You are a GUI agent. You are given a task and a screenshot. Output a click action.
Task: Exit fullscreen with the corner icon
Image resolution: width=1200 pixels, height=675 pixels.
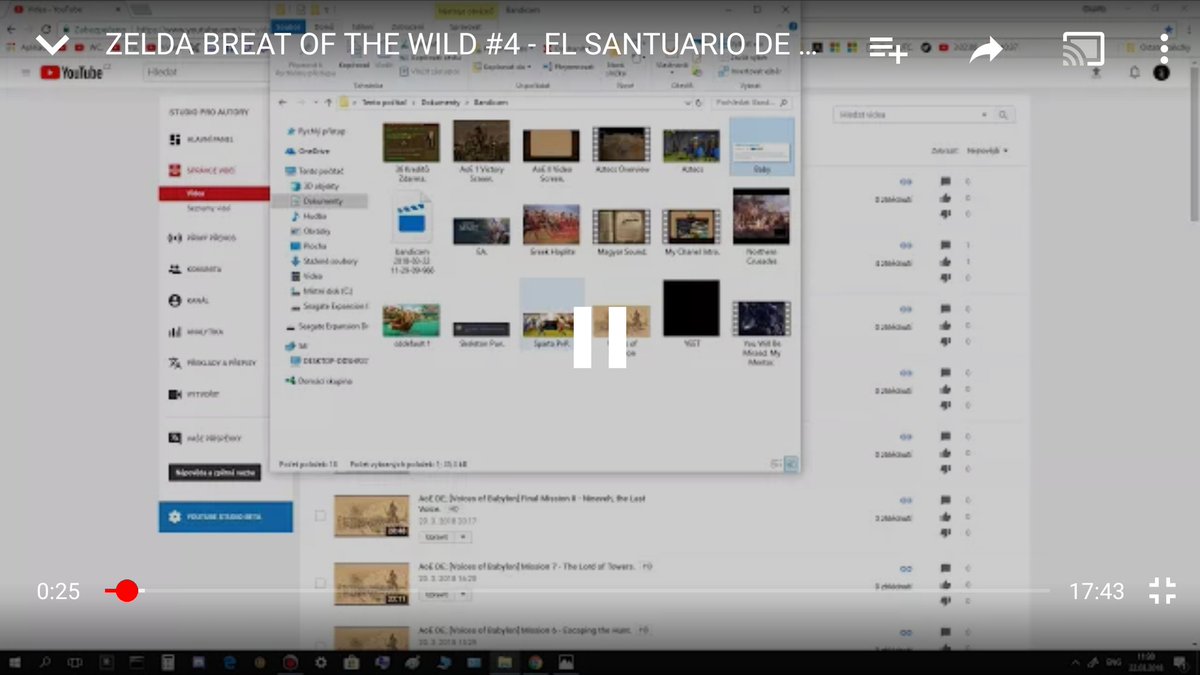(1162, 591)
